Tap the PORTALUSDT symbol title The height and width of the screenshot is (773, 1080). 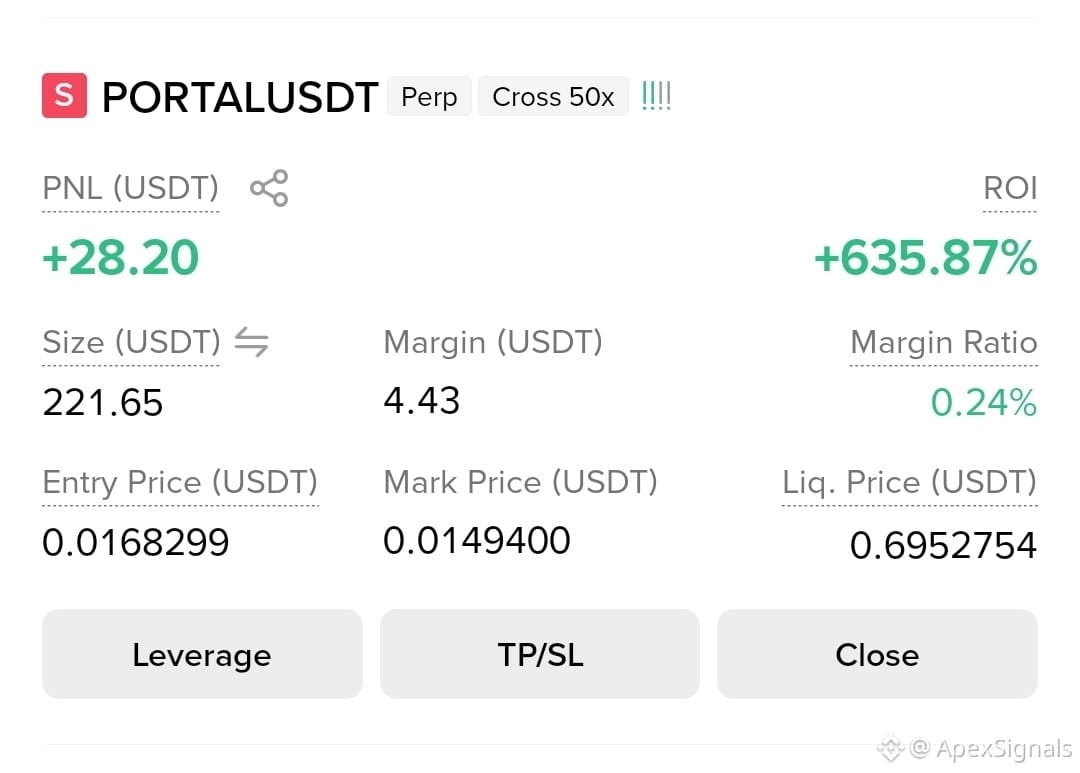click(240, 96)
